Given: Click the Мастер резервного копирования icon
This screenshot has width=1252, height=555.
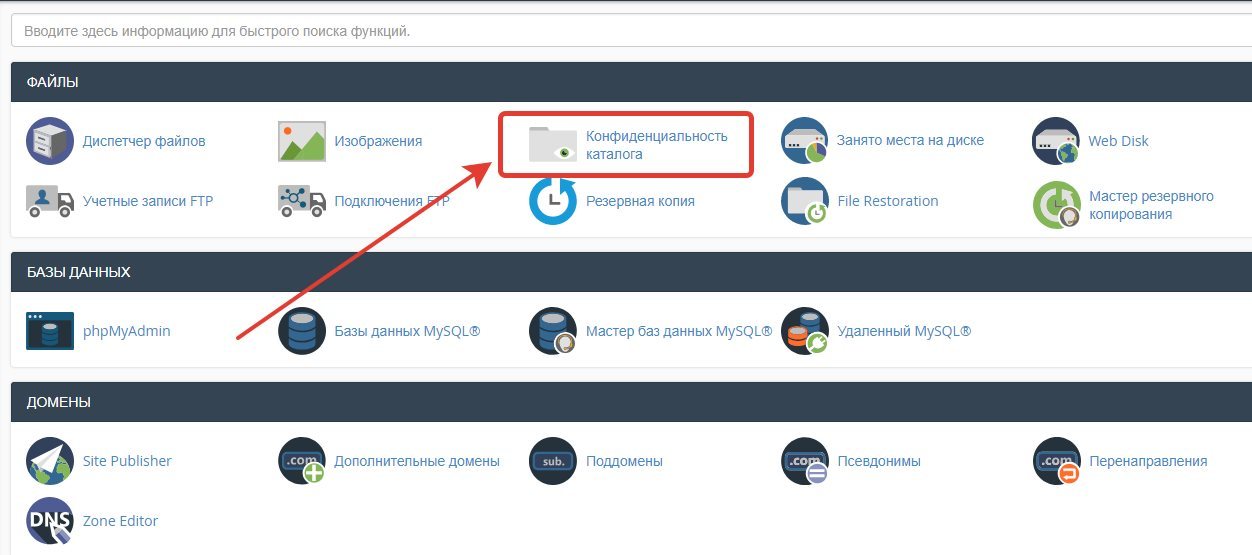Looking at the screenshot, I should coord(1058,205).
